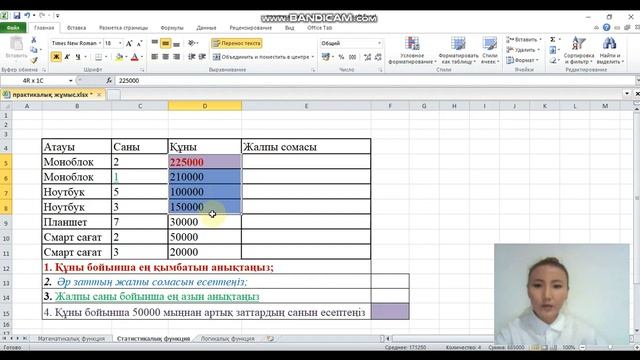Open Найти и выделить dropdown
Image resolution: width=640 pixels, height=360 pixels.
click(610, 50)
